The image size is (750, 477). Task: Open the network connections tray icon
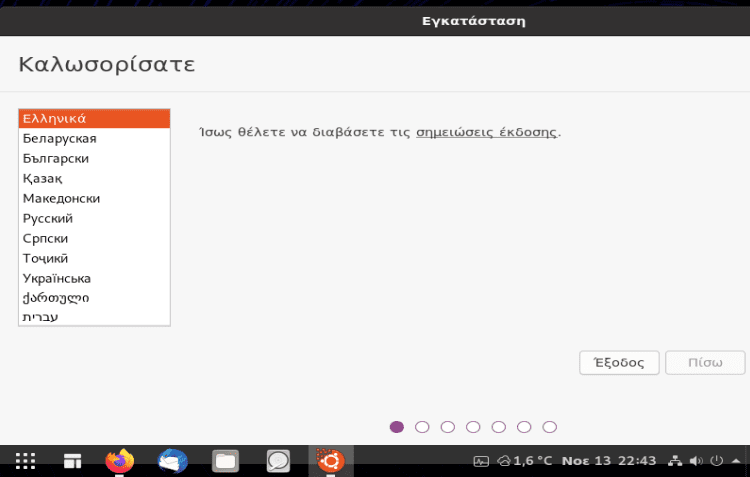675,461
